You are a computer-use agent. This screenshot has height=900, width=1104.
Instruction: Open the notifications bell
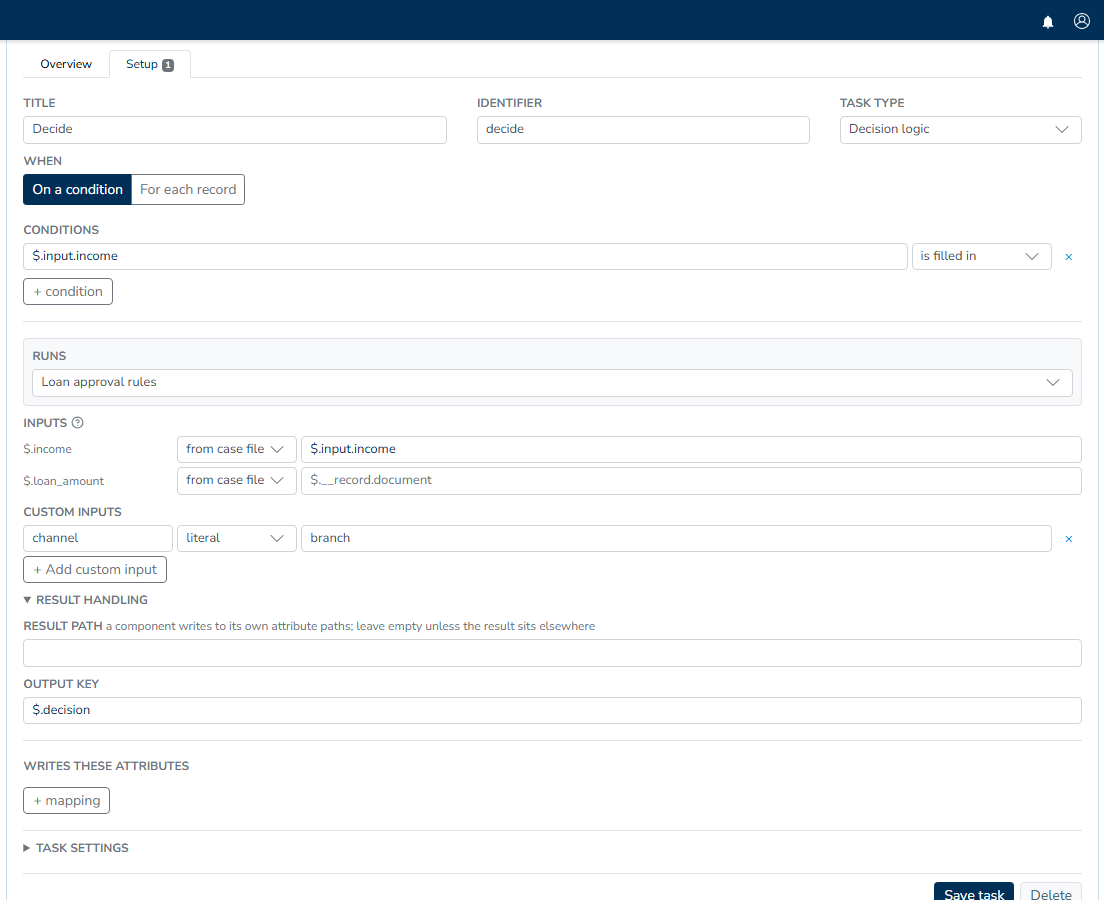[1048, 22]
